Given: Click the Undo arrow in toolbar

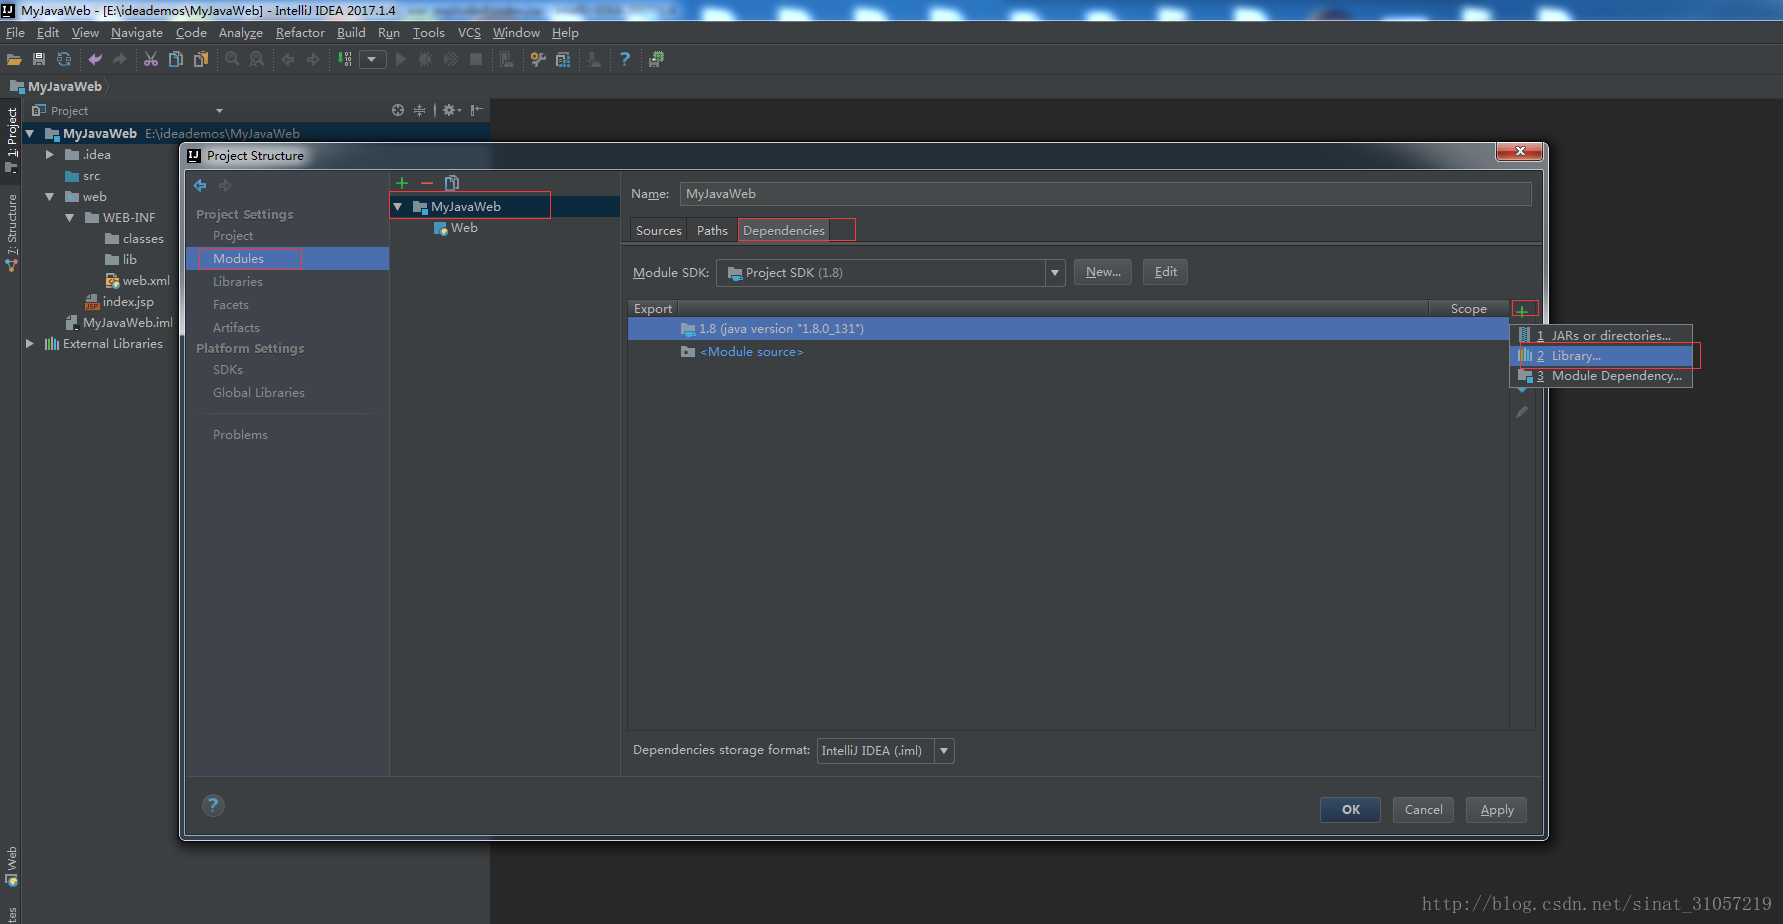Looking at the screenshot, I should [95, 59].
